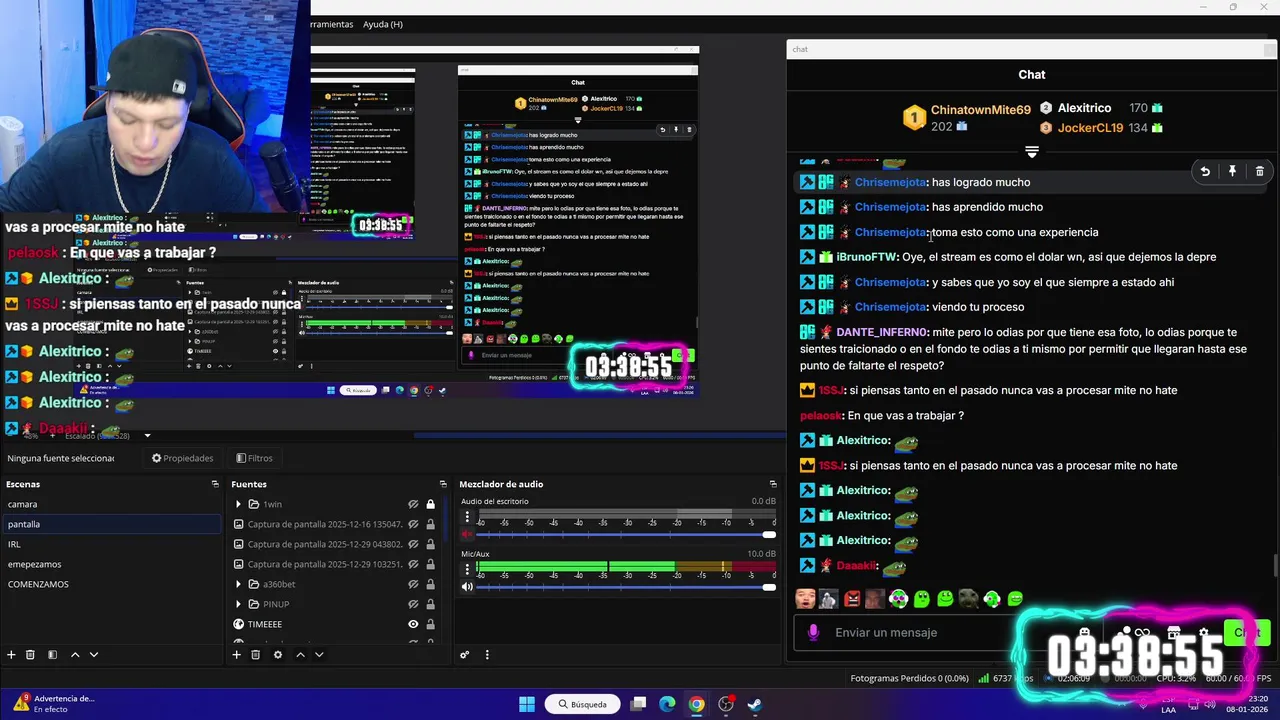Open advanced audio properties gears icon
The image size is (1280, 720).
[465, 655]
